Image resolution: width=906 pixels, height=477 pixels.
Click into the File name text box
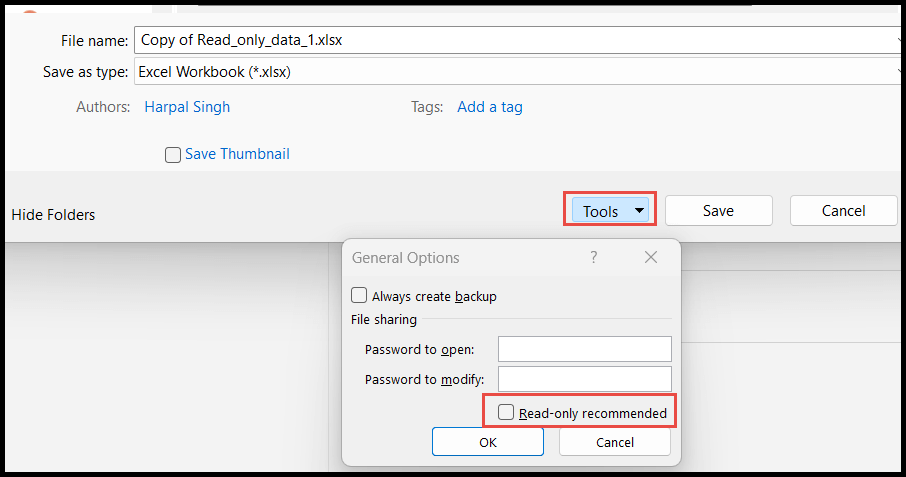(x=514, y=40)
